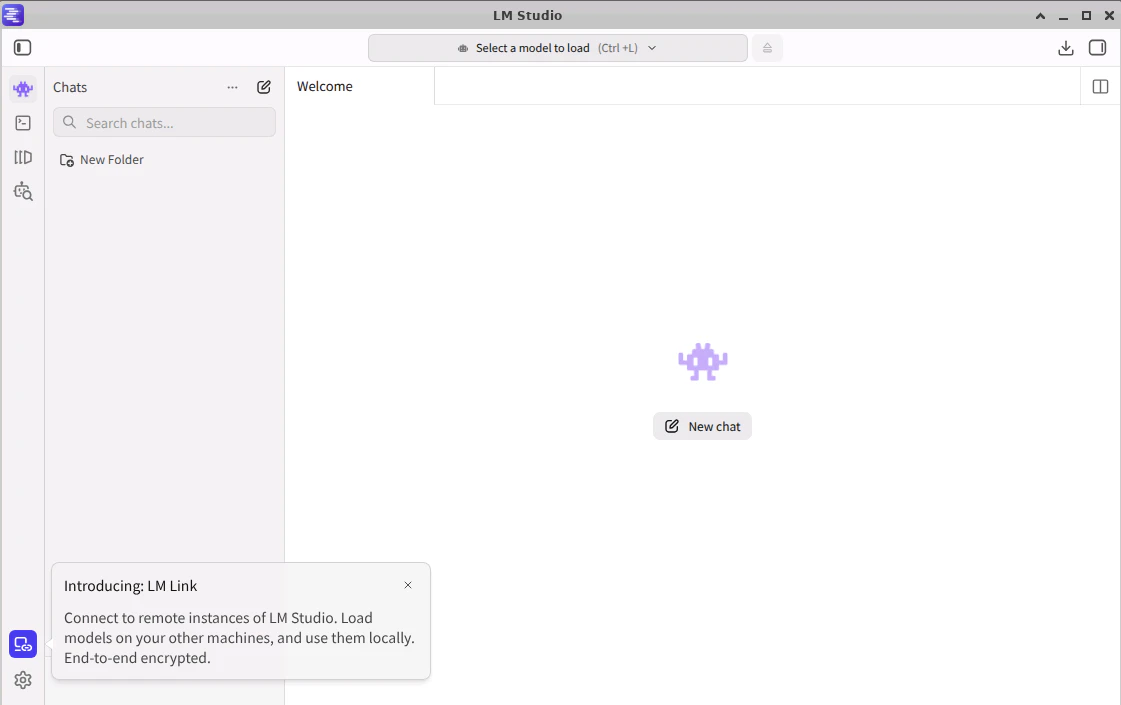Maximize the LM Studio window

pyautogui.click(x=1086, y=16)
